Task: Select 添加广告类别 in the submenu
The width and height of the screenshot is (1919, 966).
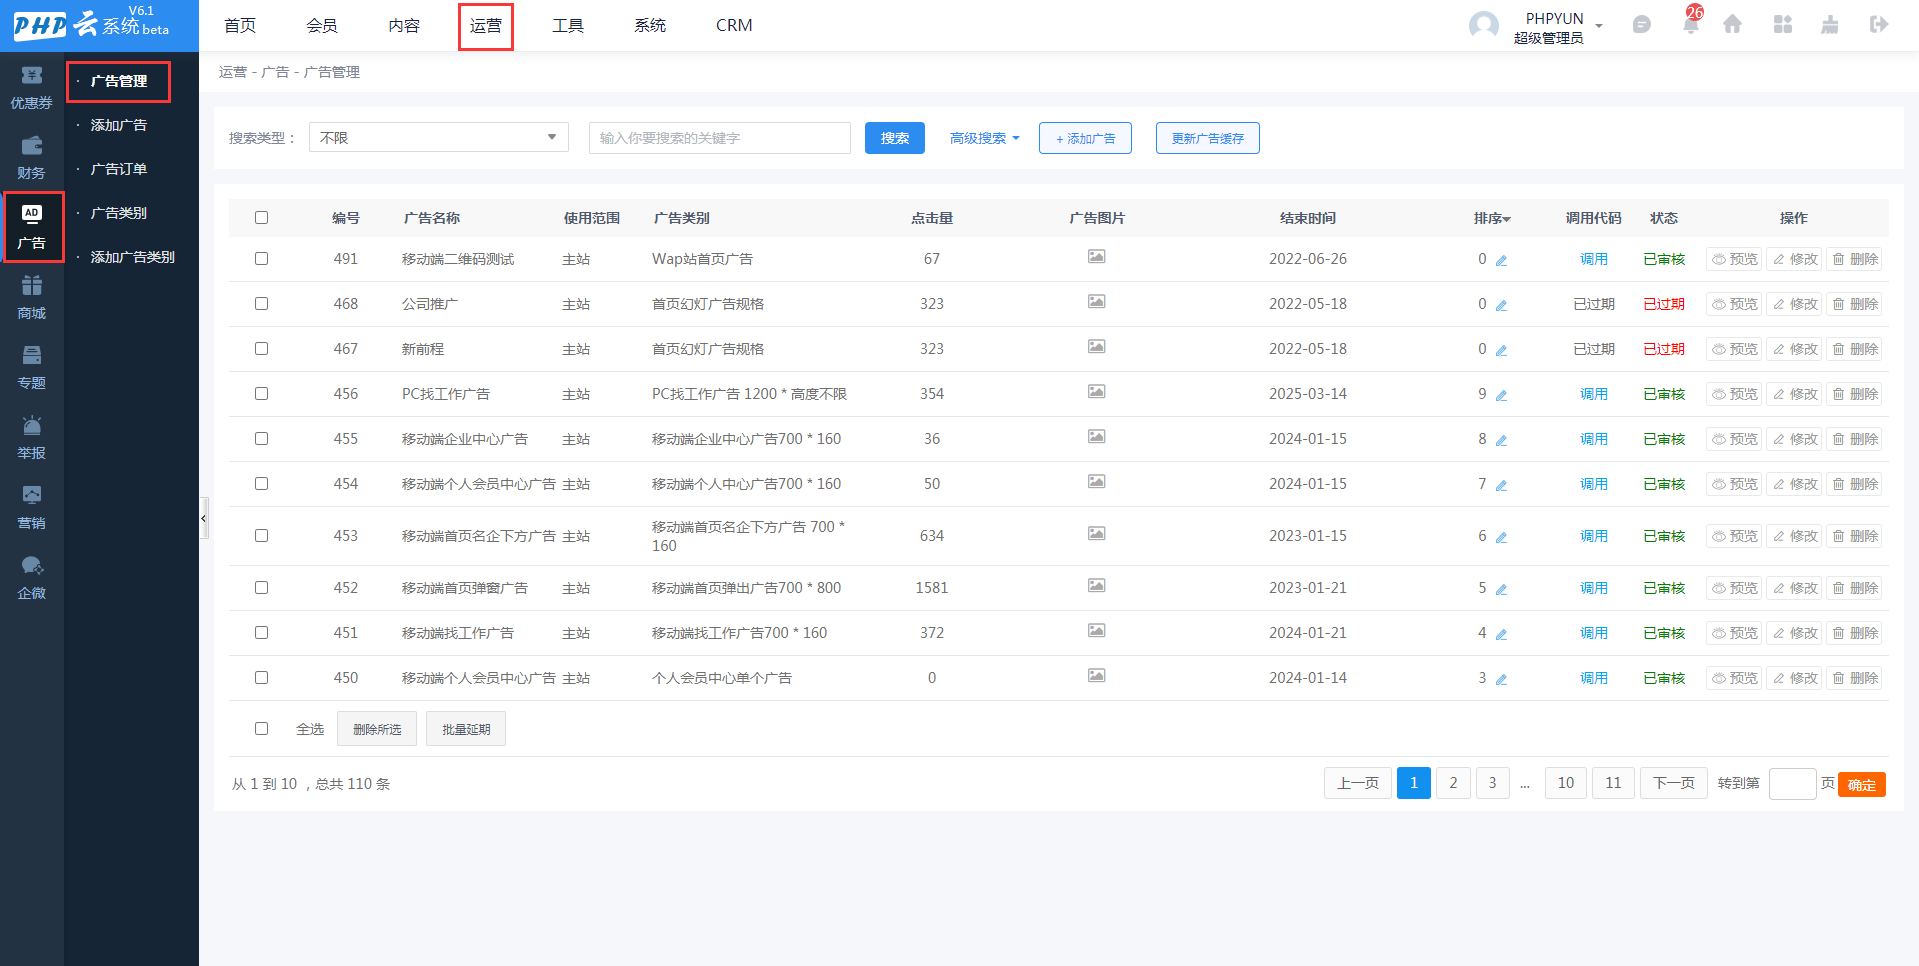Action: [x=132, y=257]
